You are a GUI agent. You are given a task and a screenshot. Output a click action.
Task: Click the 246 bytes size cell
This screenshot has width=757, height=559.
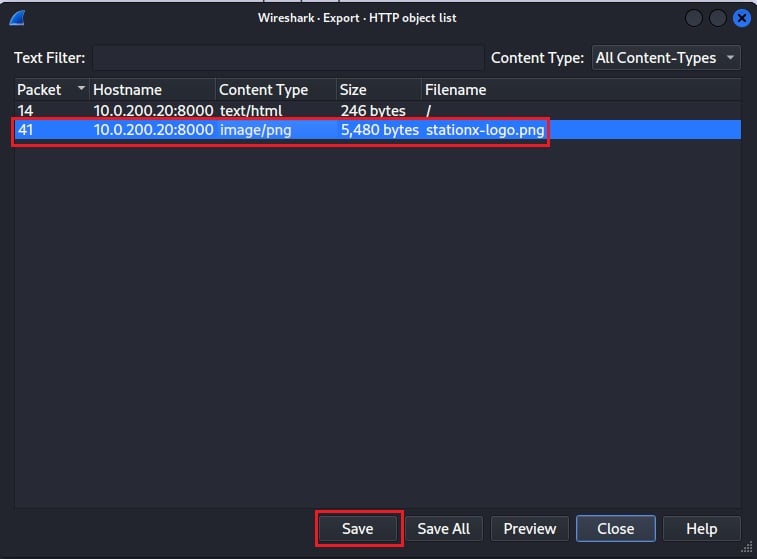click(x=373, y=111)
